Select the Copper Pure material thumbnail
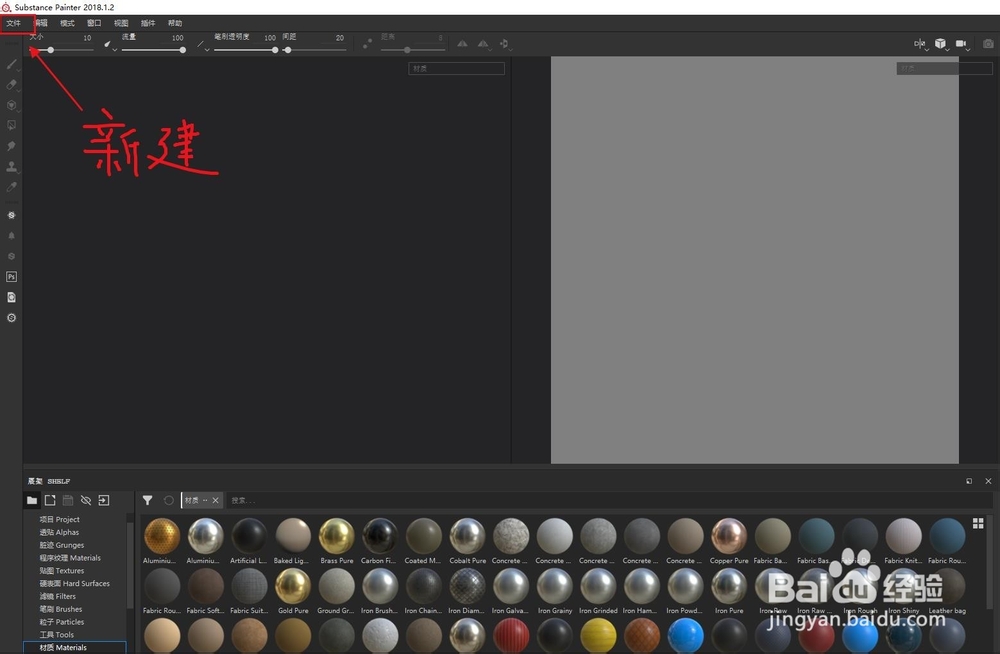1000x654 pixels. [728, 535]
